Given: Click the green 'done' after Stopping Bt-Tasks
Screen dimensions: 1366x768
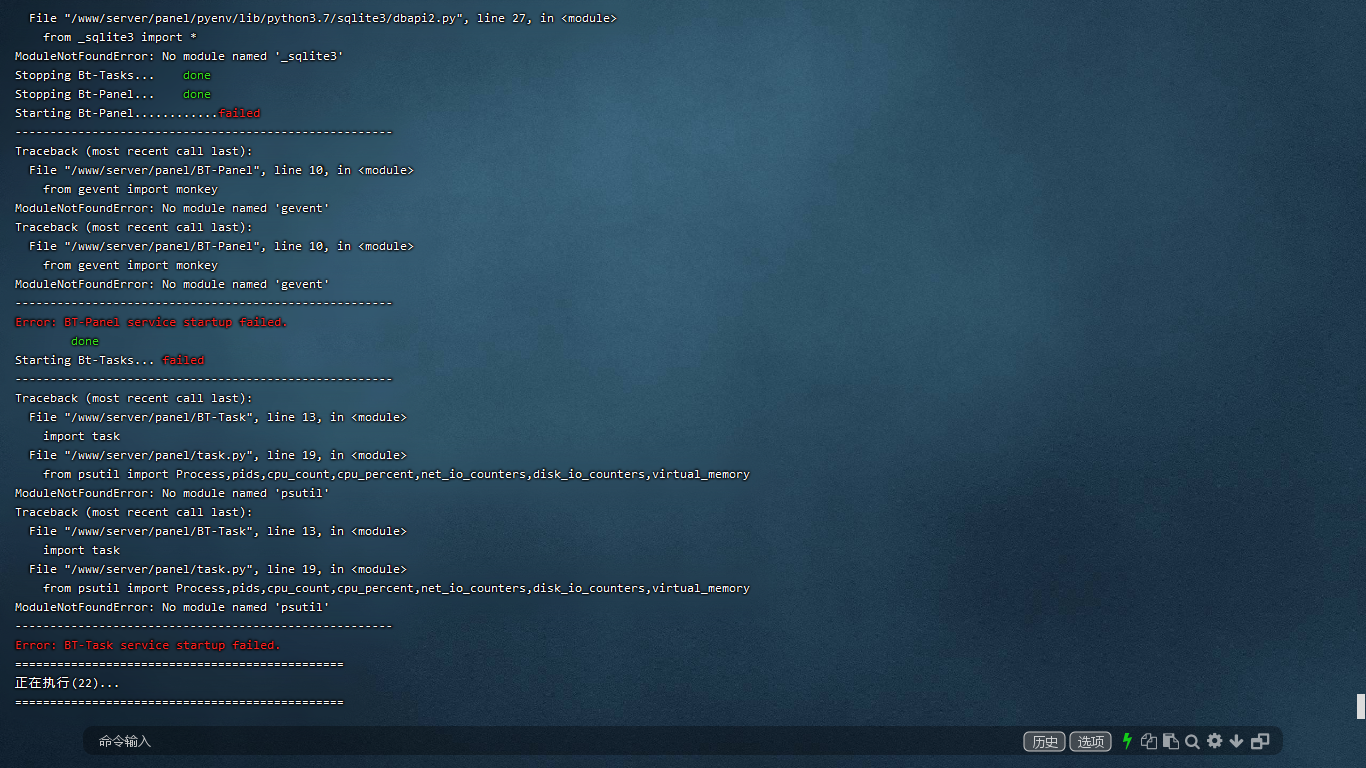Looking at the screenshot, I should pyautogui.click(x=197, y=75).
